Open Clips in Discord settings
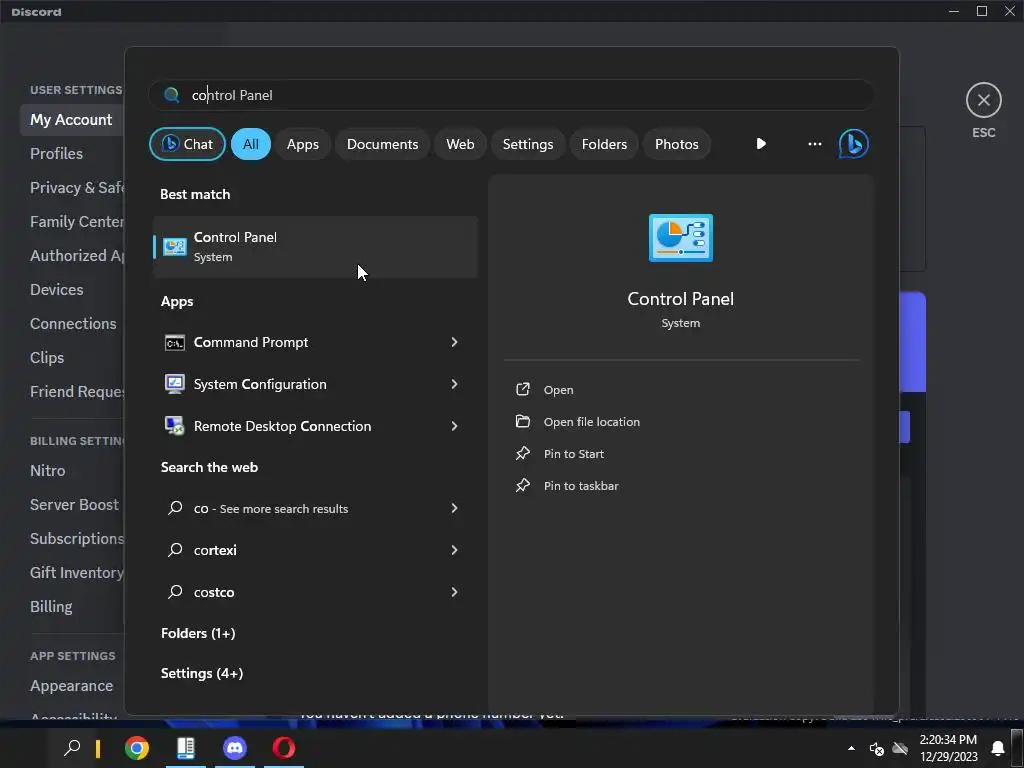Image resolution: width=1024 pixels, height=768 pixels. pyautogui.click(x=47, y=357)
